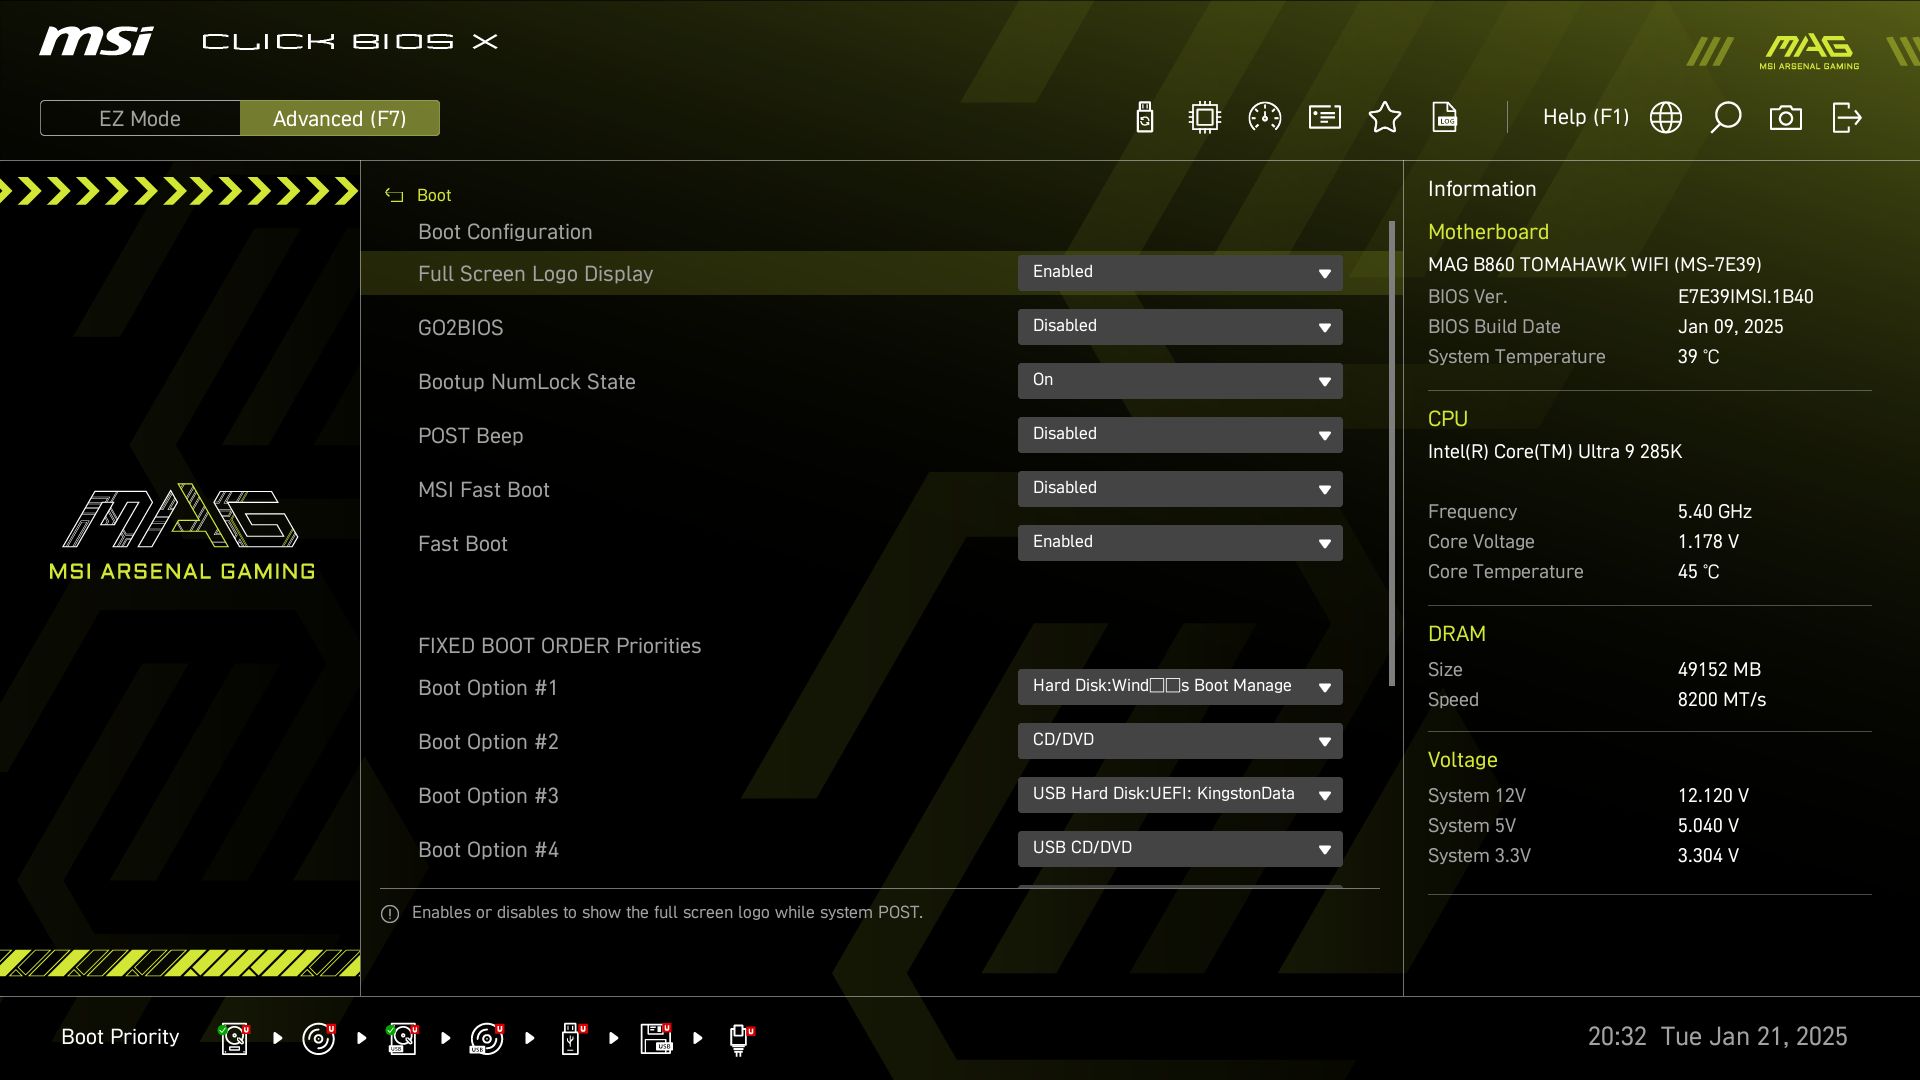Open the favorites star icon

(1385, 118)
